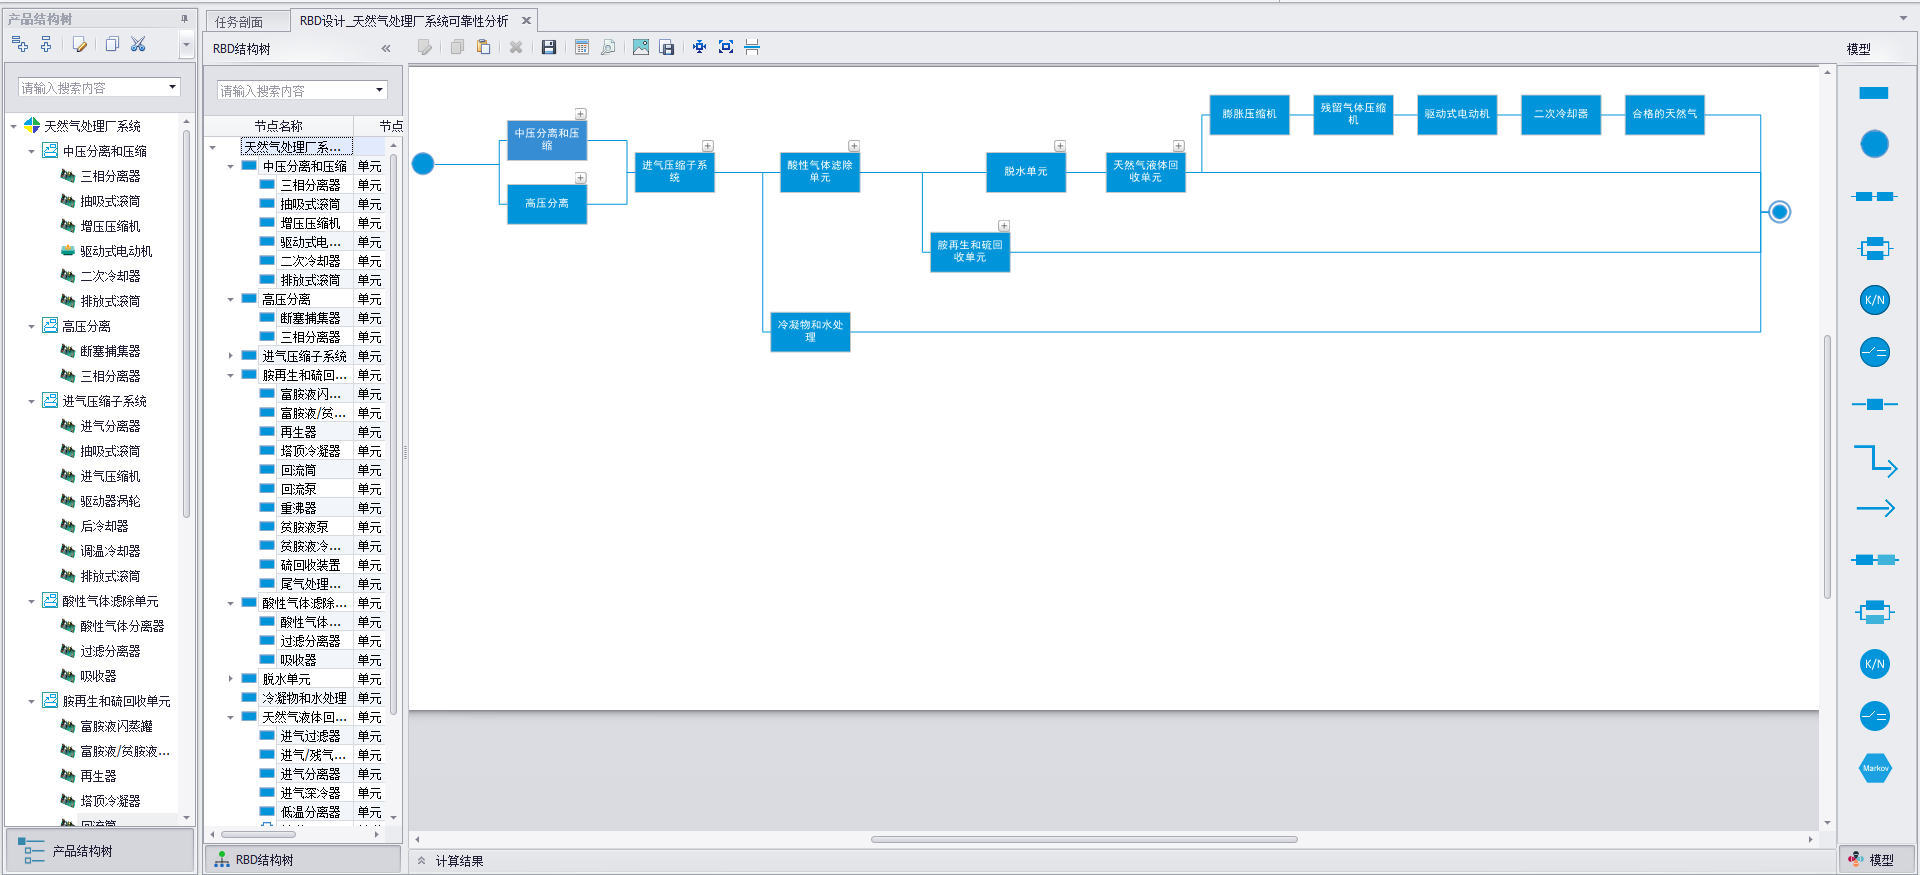Viewport: 1920px width, 875px height.
Task: Expand 进气压缩子系统 in RBD structure tree
Action: pos(230,356)
